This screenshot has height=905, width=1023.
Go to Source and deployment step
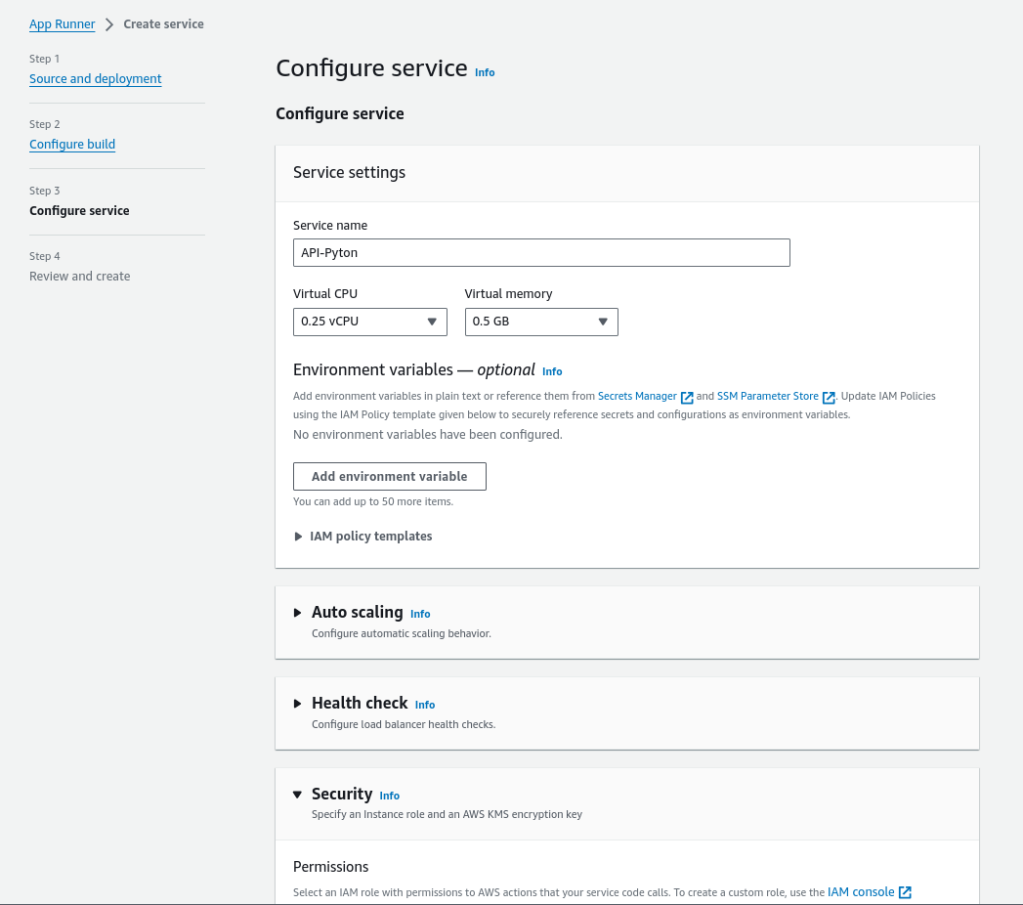point(95,79)
